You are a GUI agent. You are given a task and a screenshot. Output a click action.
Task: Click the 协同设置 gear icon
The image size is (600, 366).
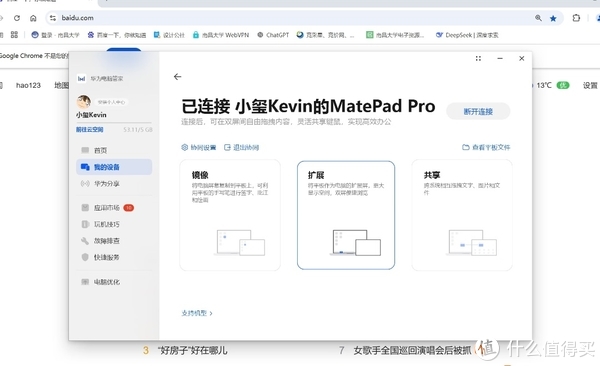(184, 147)
